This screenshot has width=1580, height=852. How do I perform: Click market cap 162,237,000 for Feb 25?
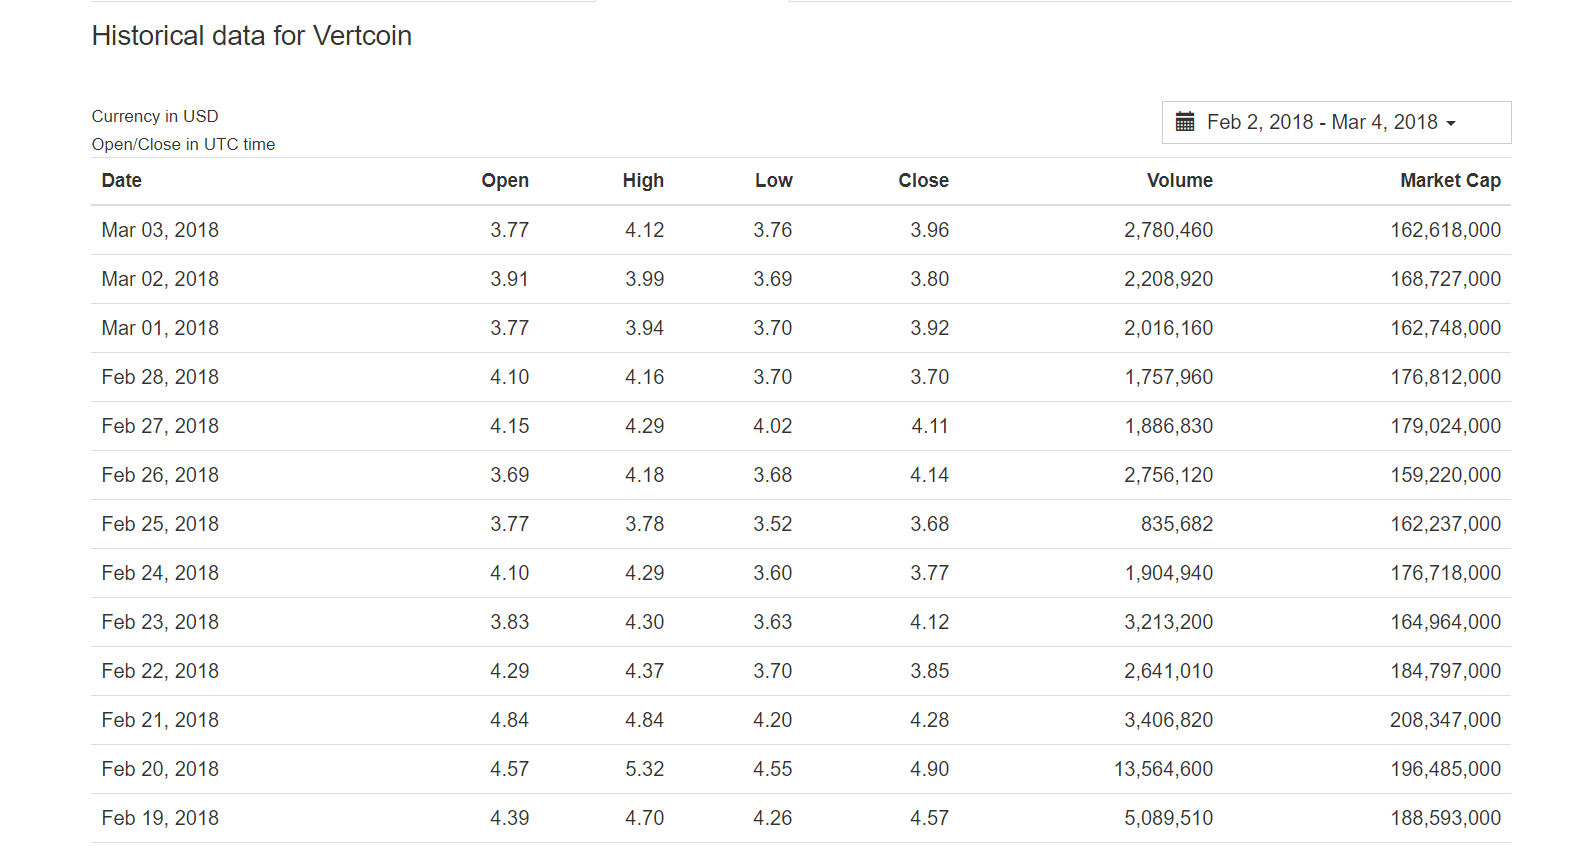1445,524
